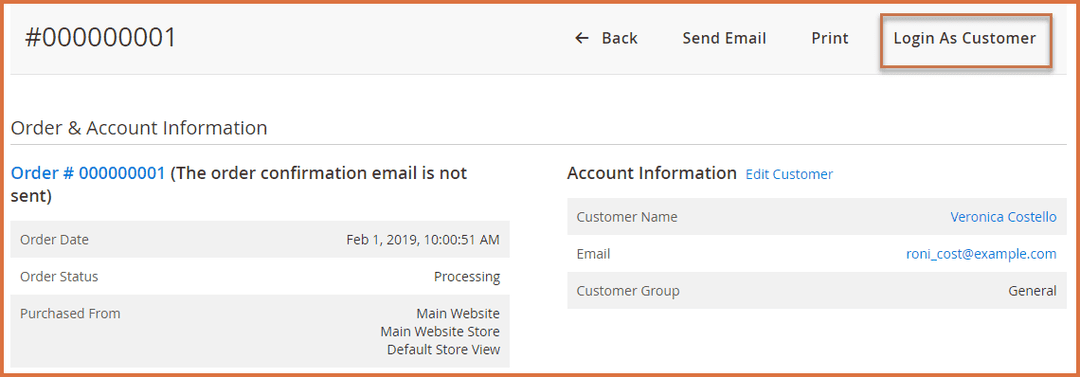This screenshot has height=377, width=1080.
Task: Select the #000000001 page title
Action: pyautogui.click(x=101, y=38)
